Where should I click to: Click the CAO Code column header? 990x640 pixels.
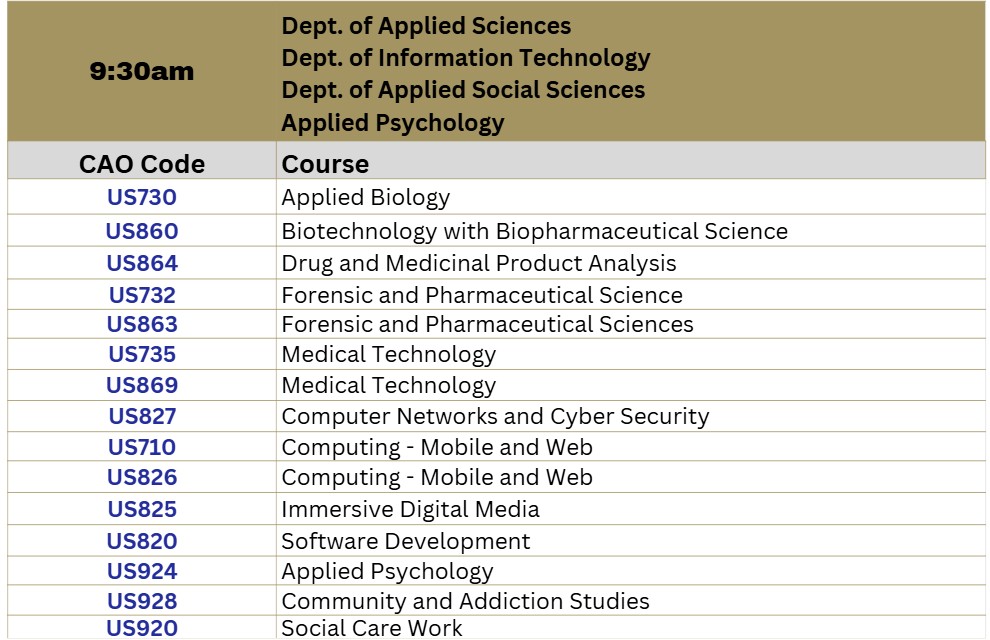pyautogui.click(x=142, y=164)
